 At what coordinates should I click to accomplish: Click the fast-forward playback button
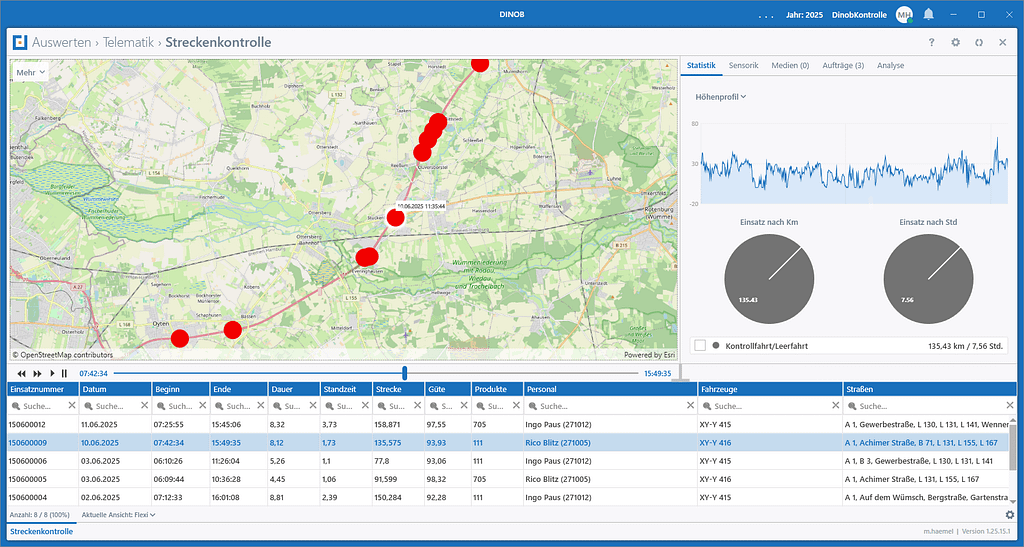point(37,373)
